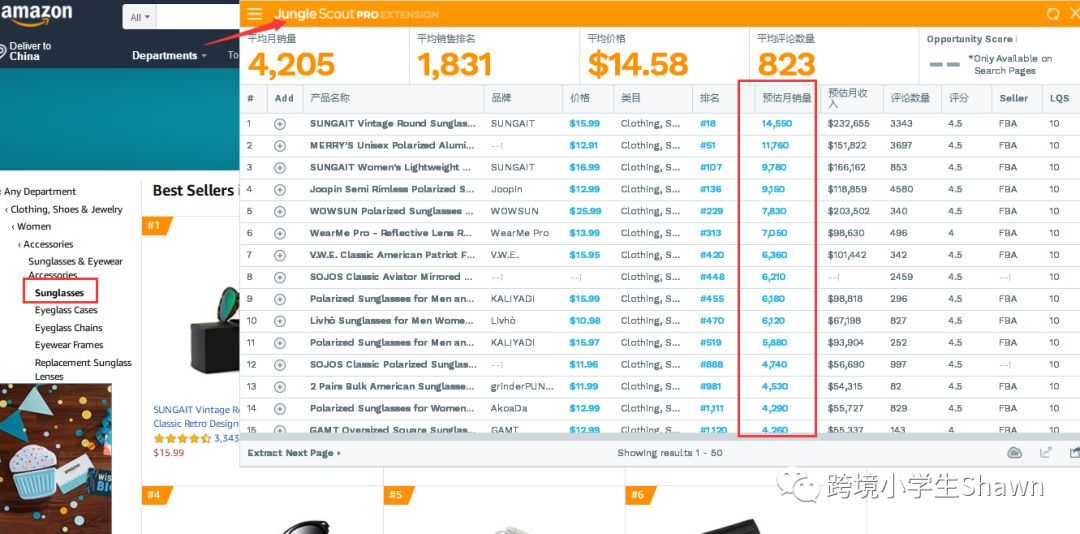1080x534 pixels.
Task: Click rank #1,111 for AkoaDa
Action: (712, 409)
